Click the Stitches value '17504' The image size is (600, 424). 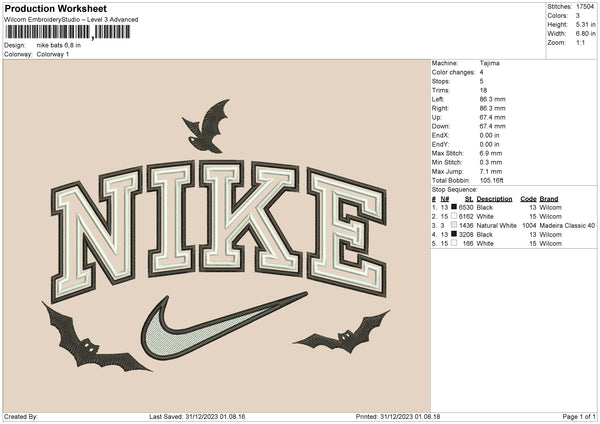(585, 7)
